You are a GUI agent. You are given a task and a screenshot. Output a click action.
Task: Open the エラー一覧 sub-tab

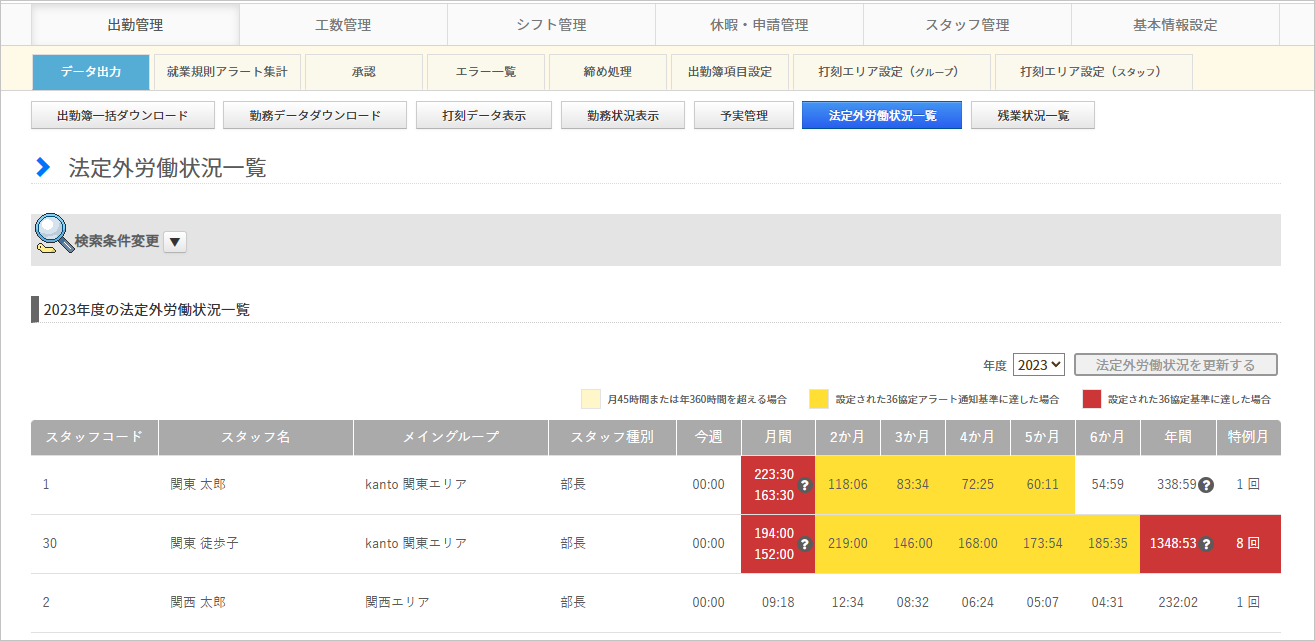coord(486,72)
